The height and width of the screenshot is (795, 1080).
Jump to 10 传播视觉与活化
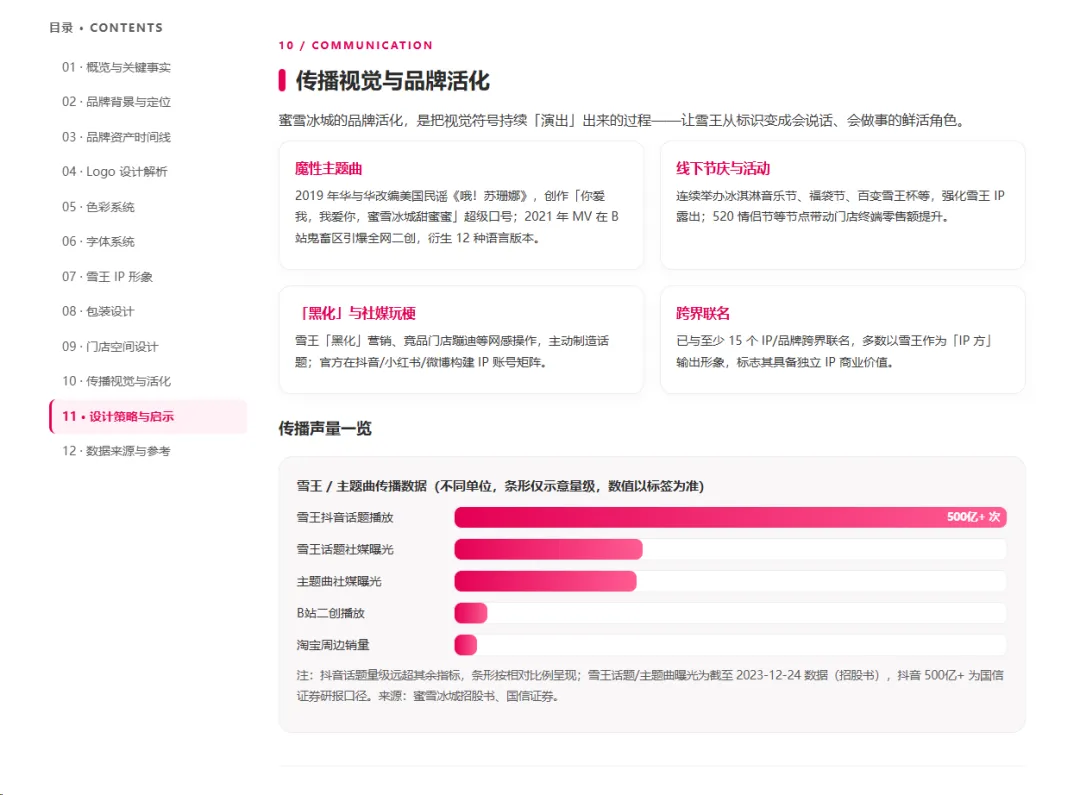(x=116, y=381)
